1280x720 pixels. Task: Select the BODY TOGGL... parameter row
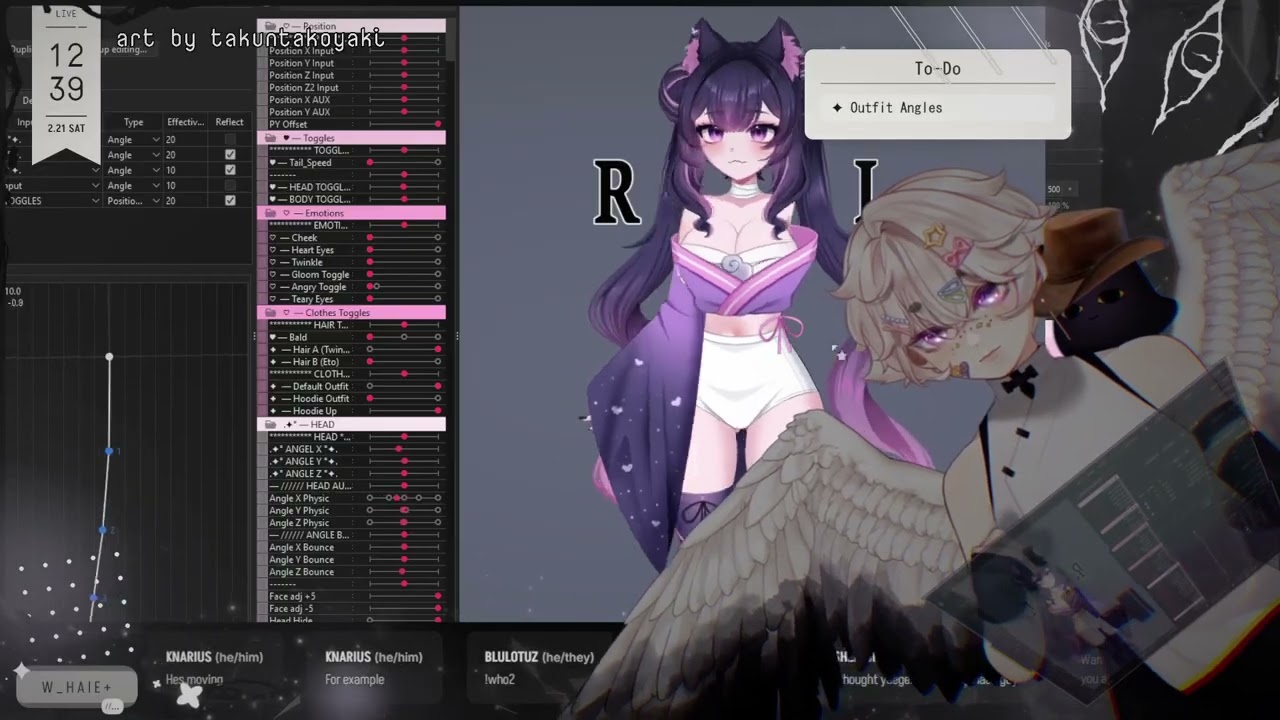tap(352, 199)
